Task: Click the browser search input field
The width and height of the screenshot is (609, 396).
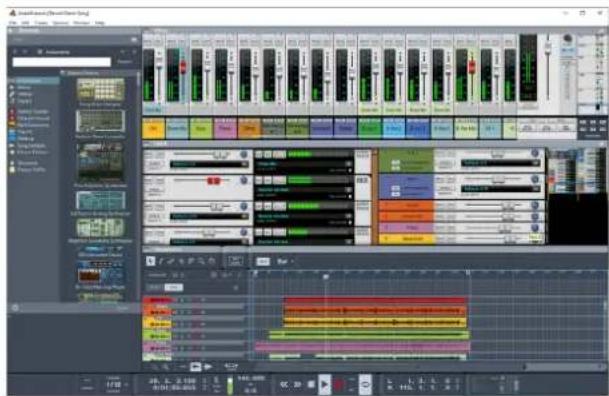Action: pos(62,62)
